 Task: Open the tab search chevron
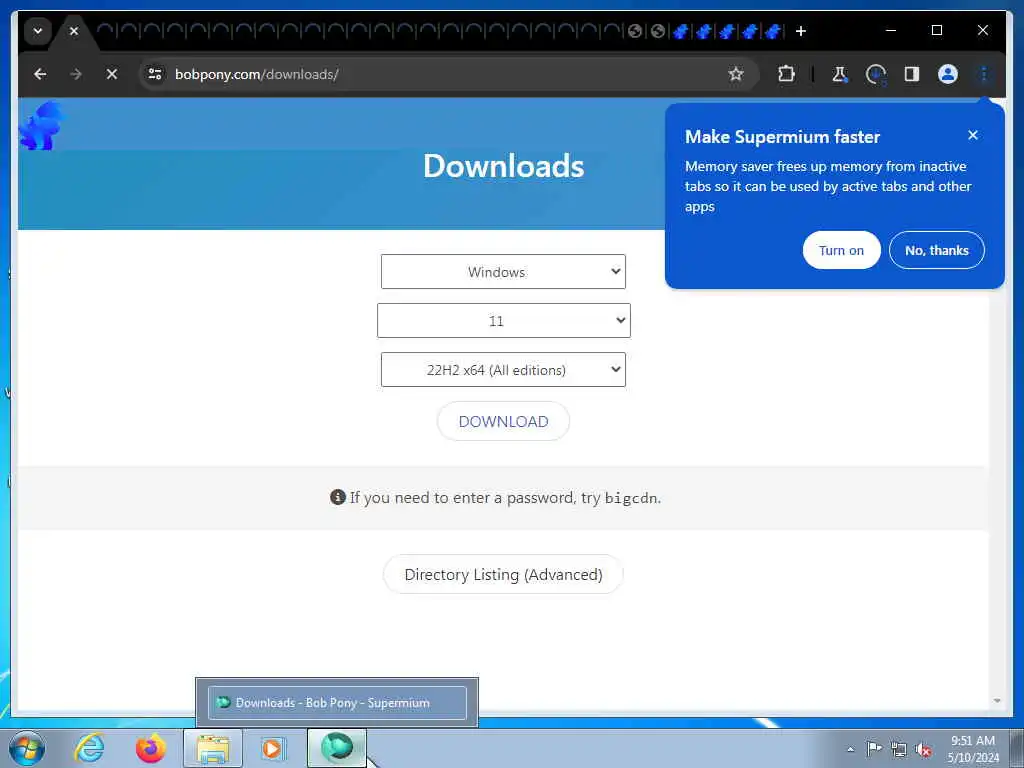tap(38, 31)
